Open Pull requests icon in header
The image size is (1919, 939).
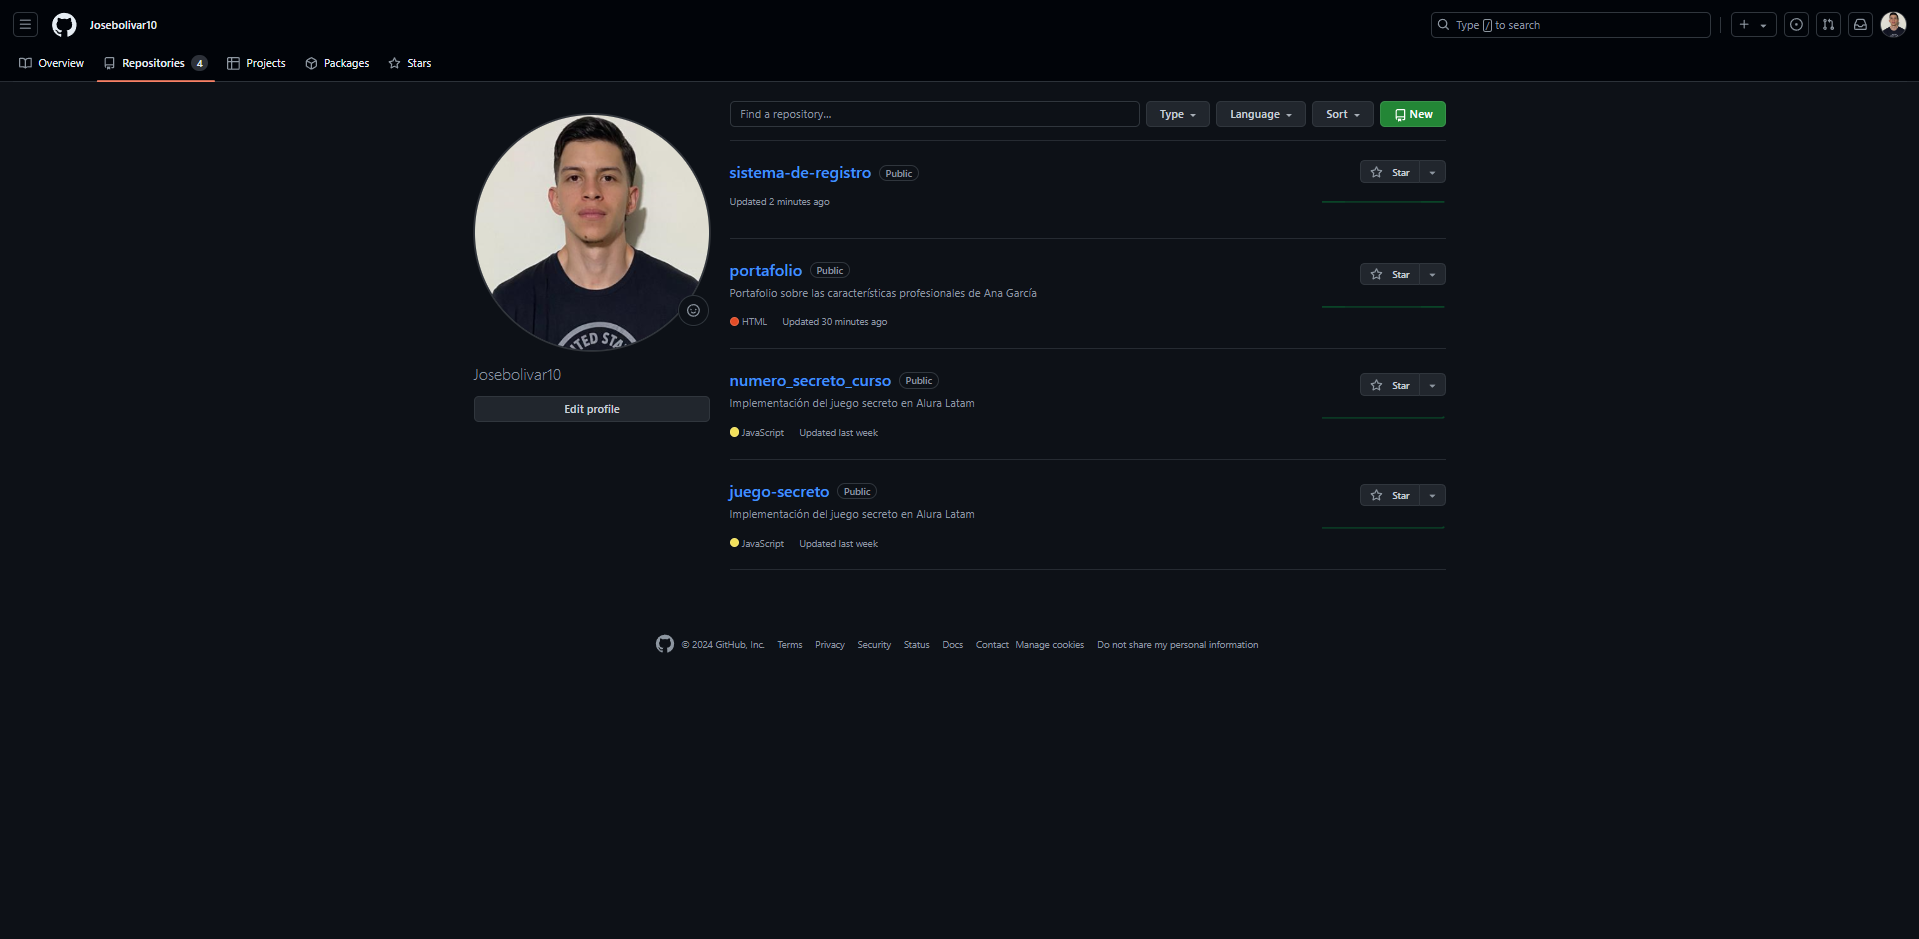pyautogui.click(x=1829, y=25)
